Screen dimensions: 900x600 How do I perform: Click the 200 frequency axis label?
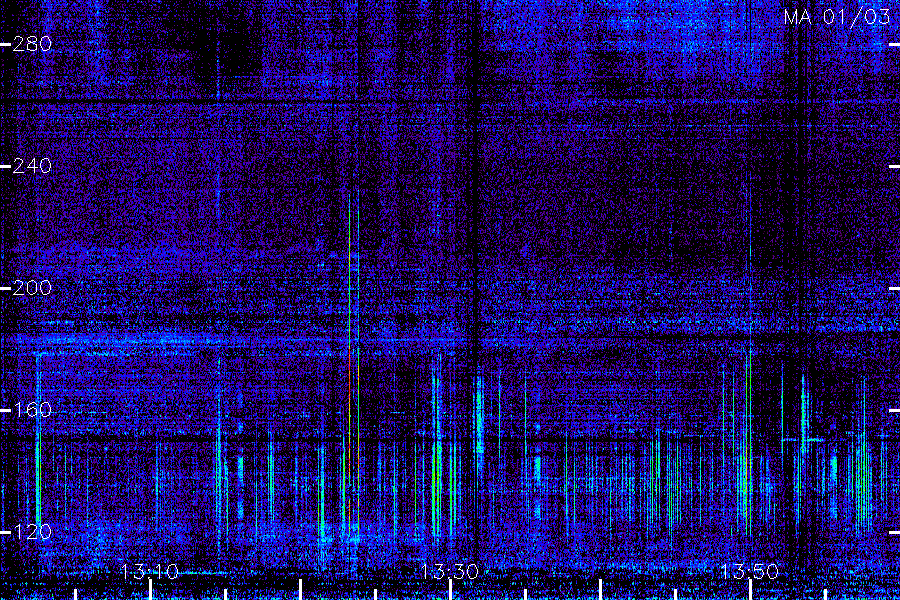(32, 288)
